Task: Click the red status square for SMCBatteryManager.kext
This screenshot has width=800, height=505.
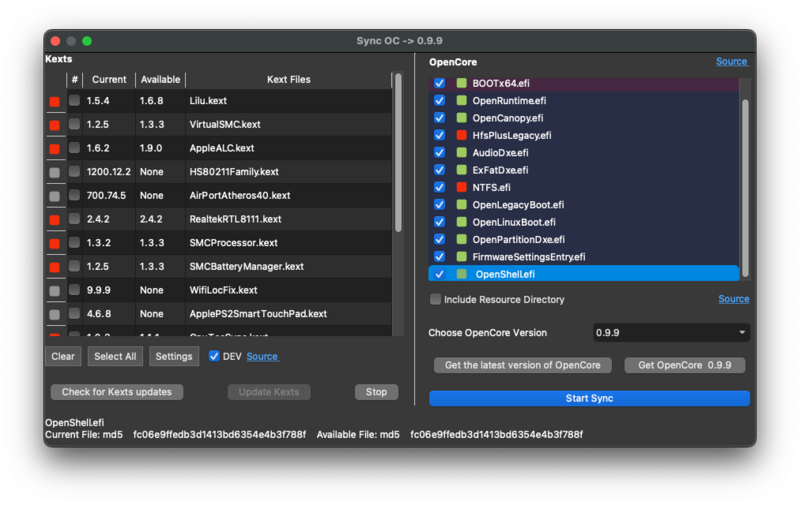Action: 55,267
